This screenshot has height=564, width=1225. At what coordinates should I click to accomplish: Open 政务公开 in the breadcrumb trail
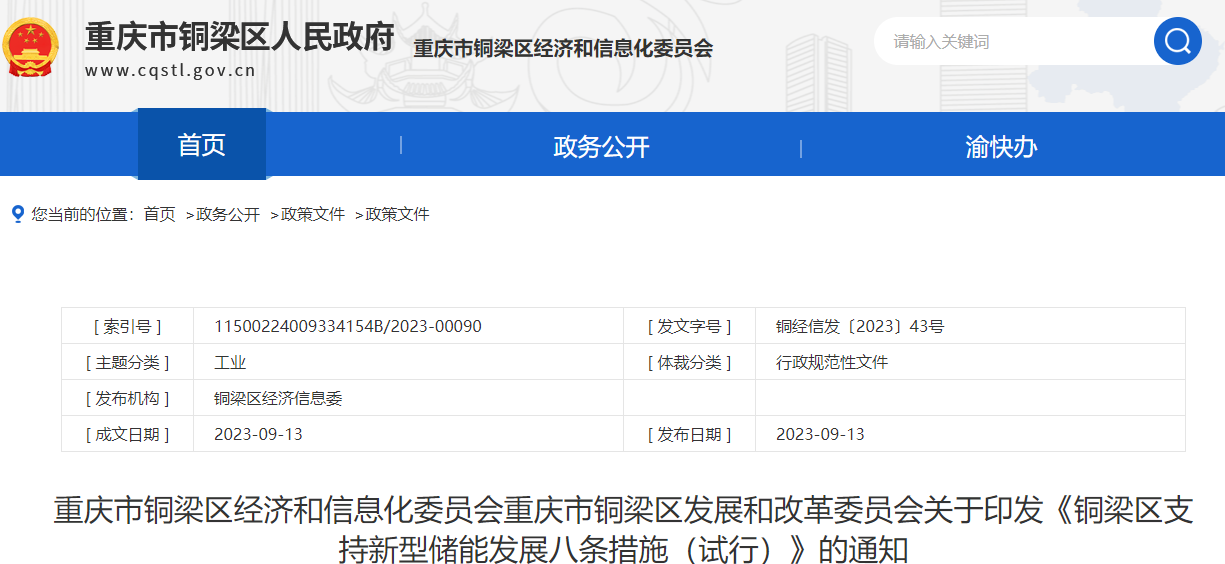point(228,214)
